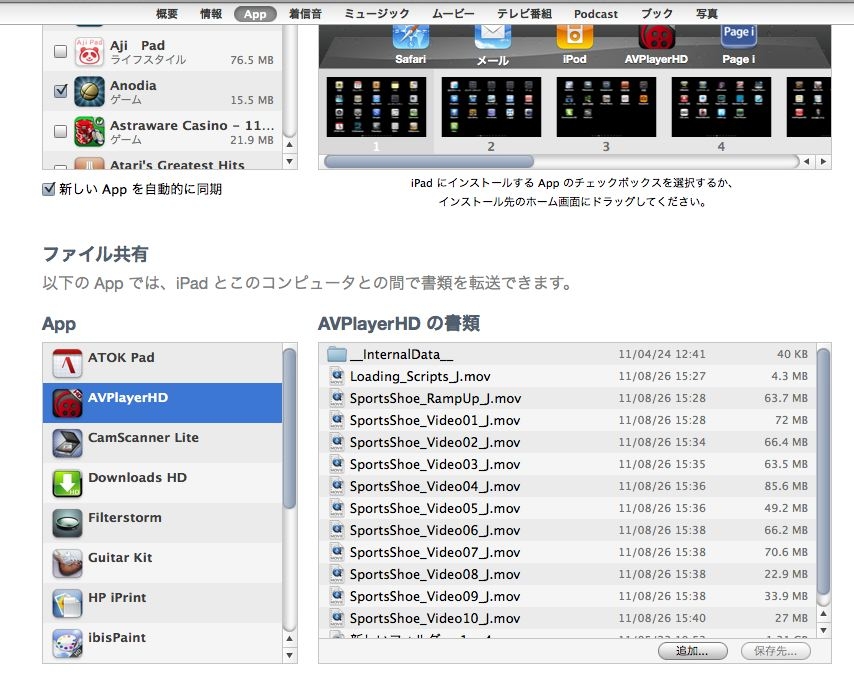Select ibisPaint palette icon

[68, 643]
